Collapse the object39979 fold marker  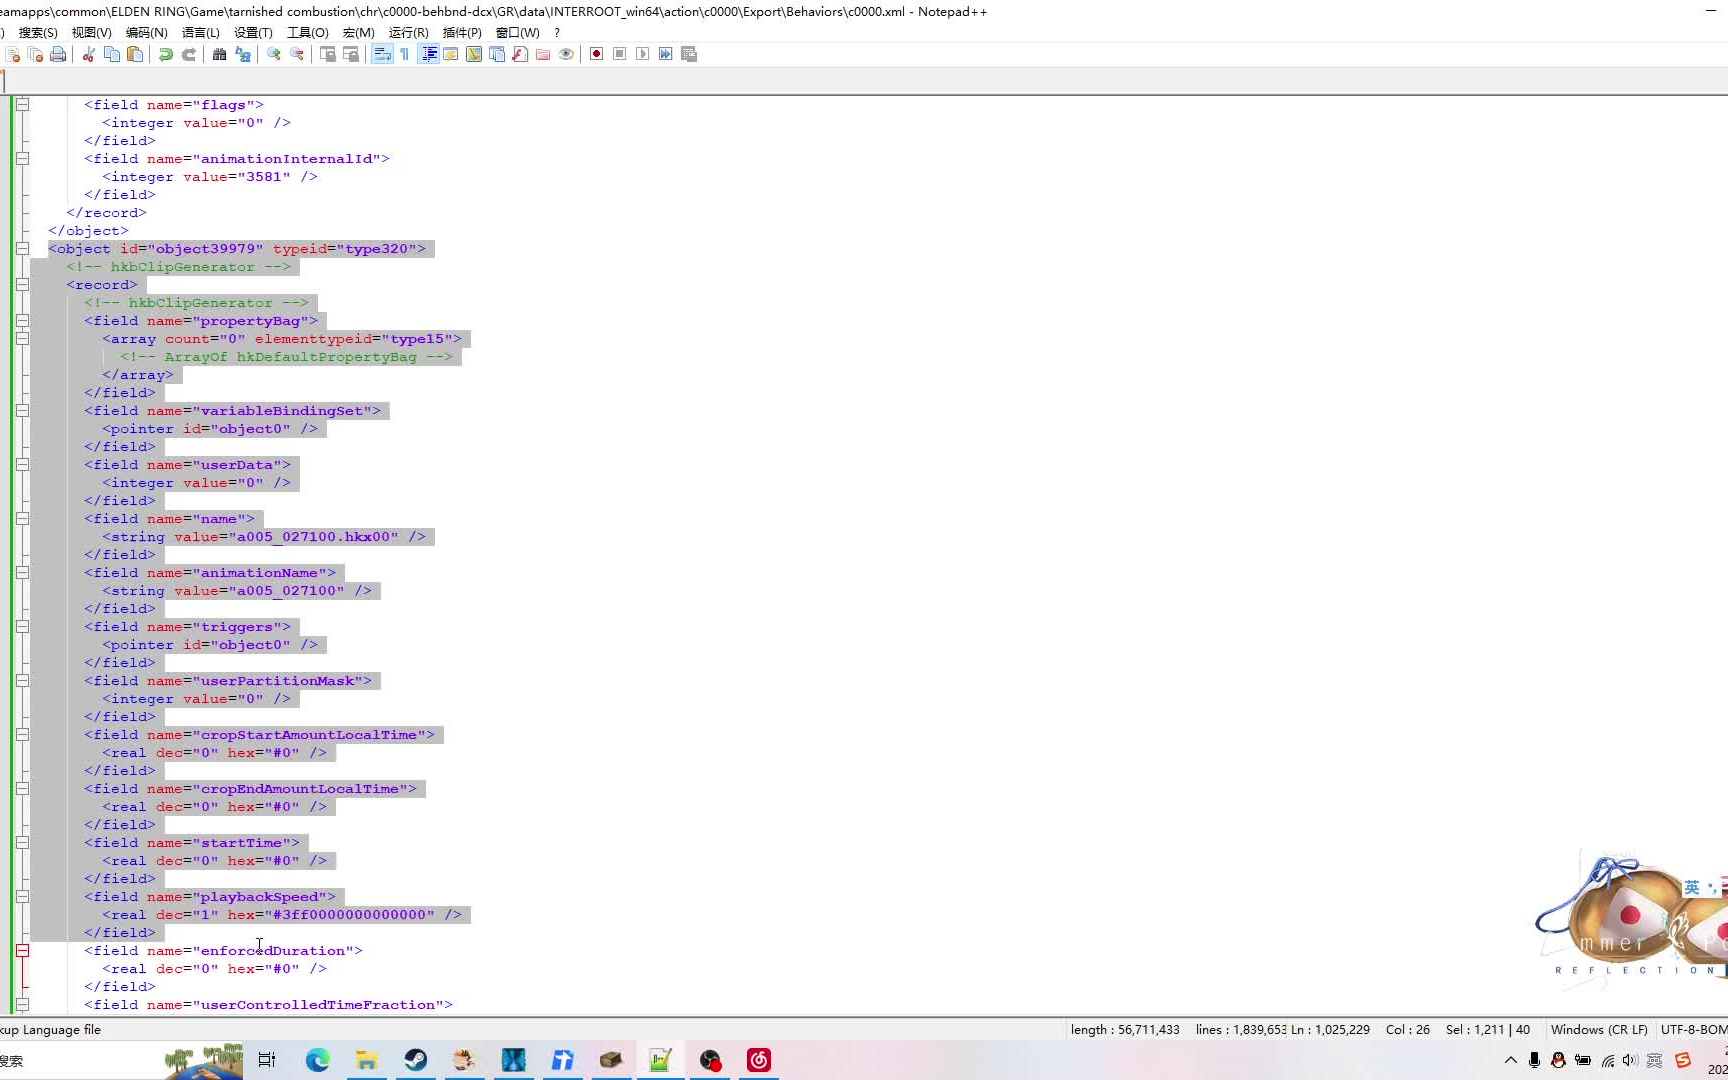pyautogui.click(x=22, y=248)
